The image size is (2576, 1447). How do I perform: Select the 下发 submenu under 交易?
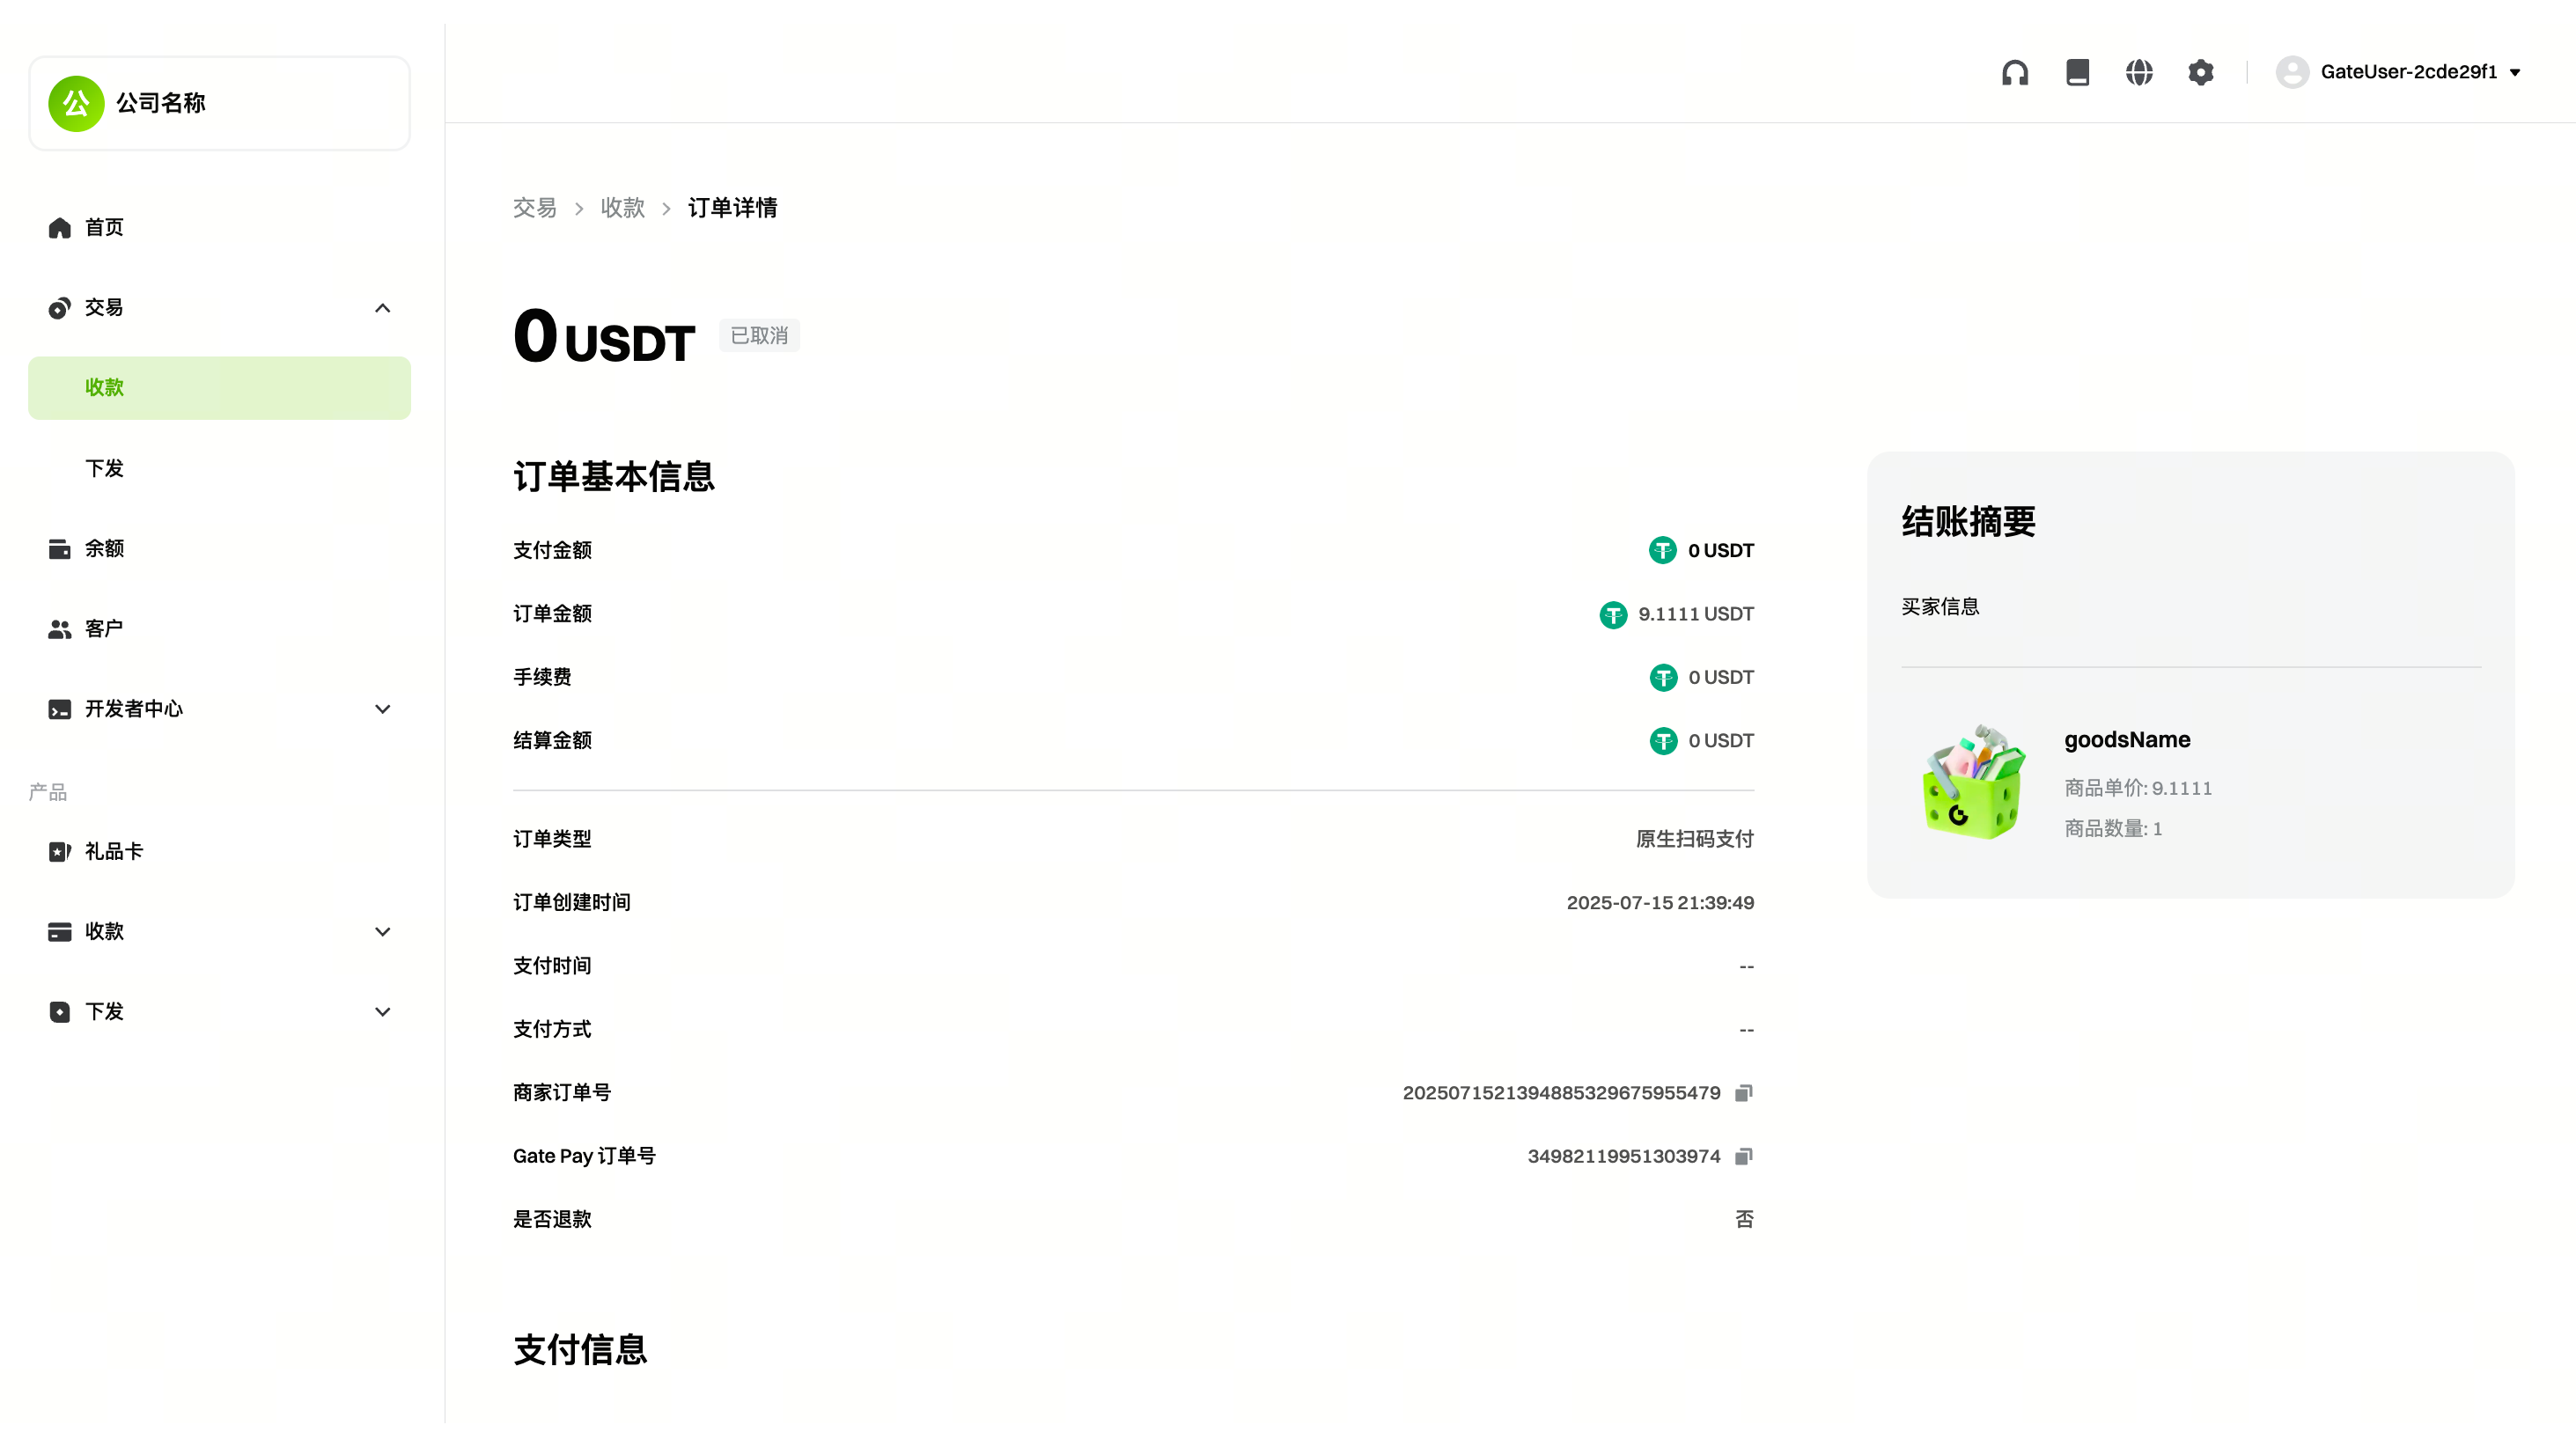point(104,468)
